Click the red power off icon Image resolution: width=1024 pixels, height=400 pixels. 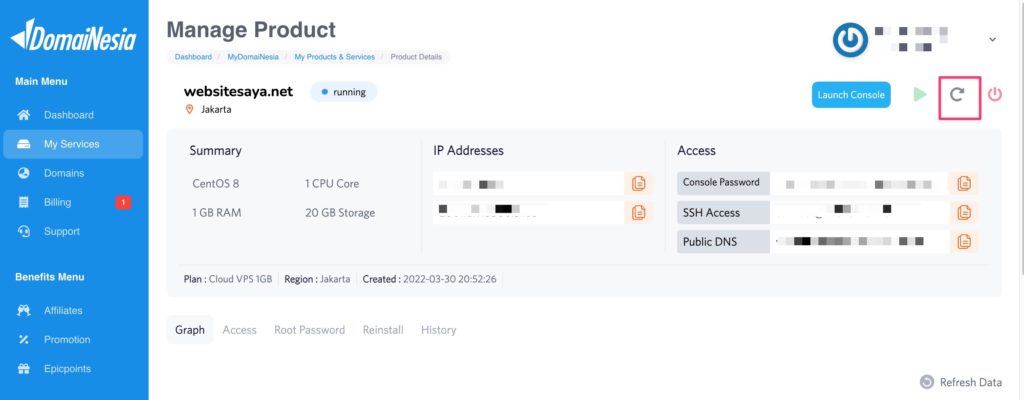[995, 95]
